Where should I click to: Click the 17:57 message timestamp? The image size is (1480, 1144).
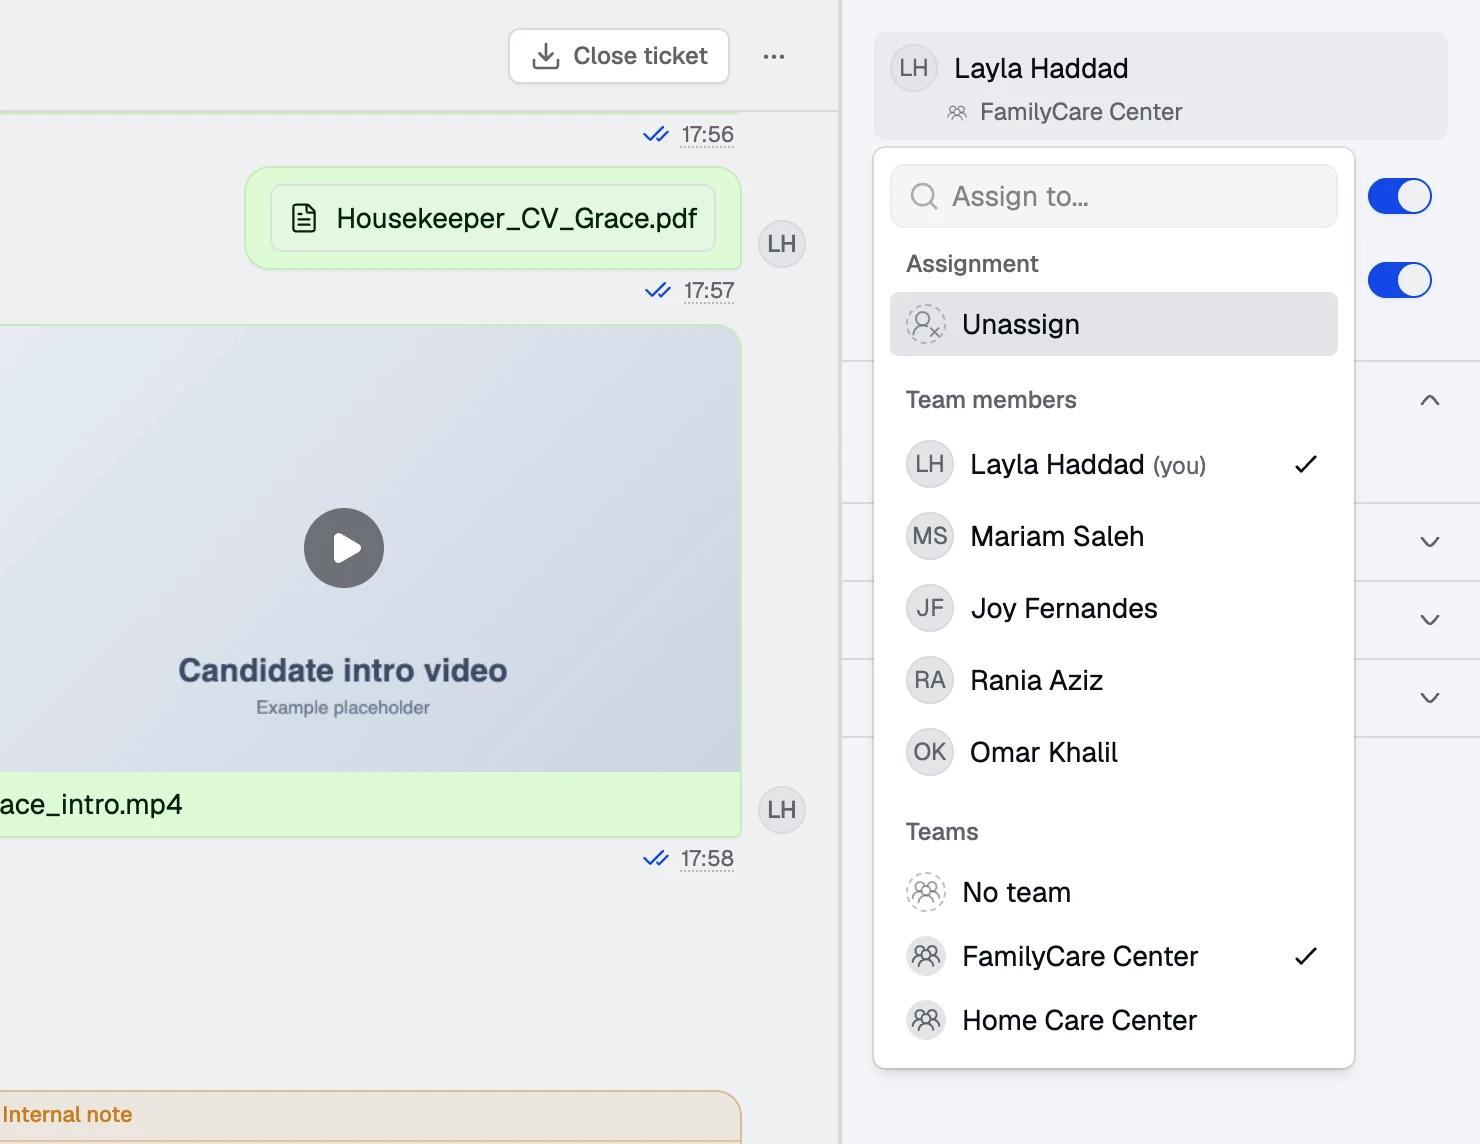coord(709,291)
